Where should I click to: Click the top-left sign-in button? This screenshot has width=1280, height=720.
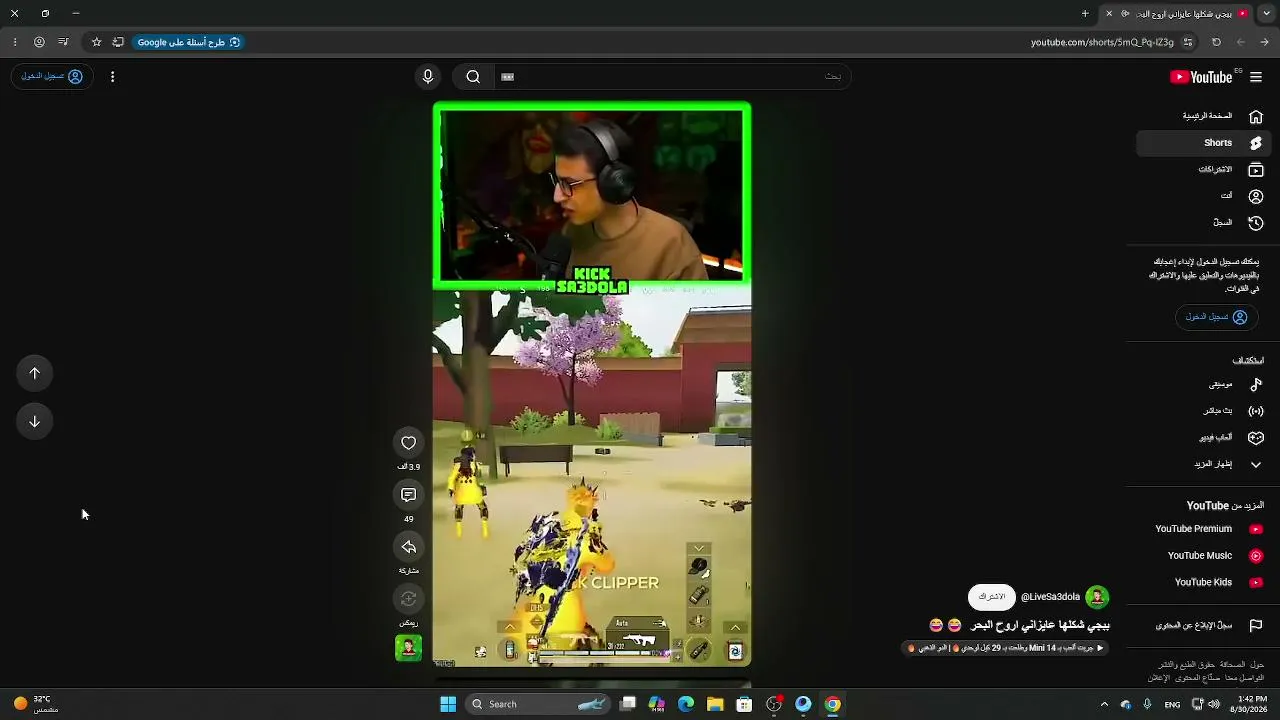pyautogui.click(x=52, y=76)
